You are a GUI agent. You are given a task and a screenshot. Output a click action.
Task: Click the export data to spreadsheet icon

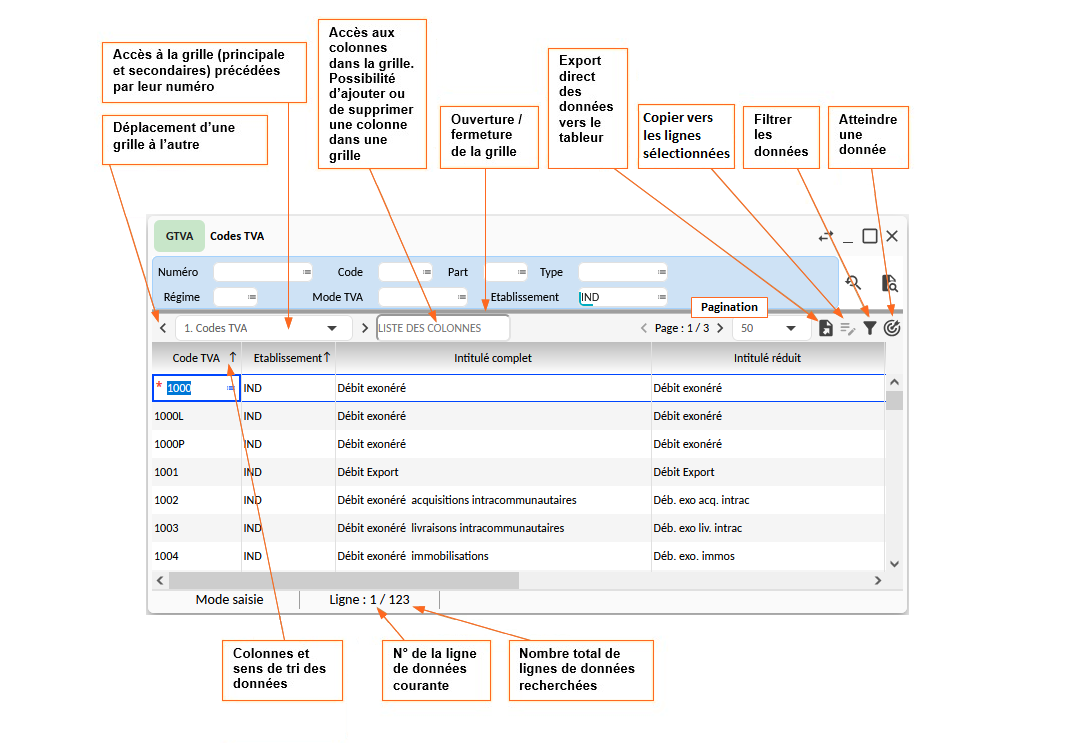point(826,328)
